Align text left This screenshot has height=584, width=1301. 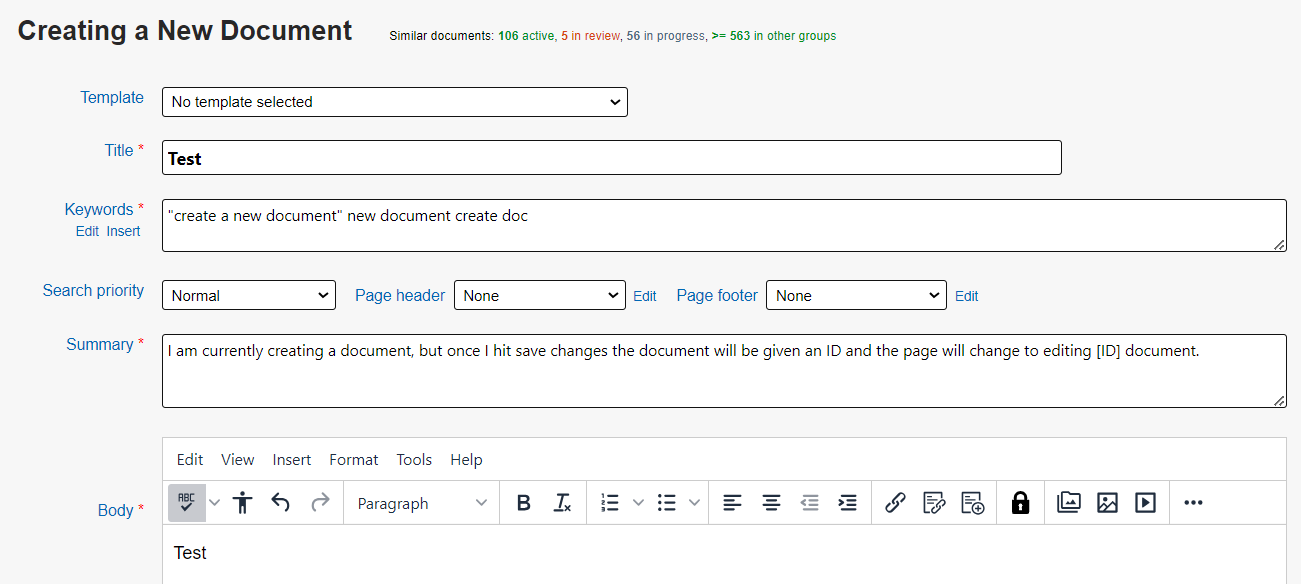pos(733,503)
